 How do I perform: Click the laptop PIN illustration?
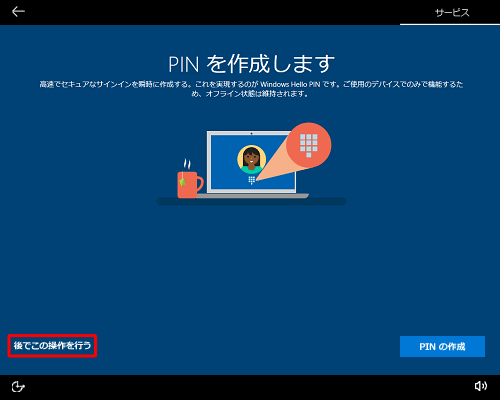click(251, 164)
